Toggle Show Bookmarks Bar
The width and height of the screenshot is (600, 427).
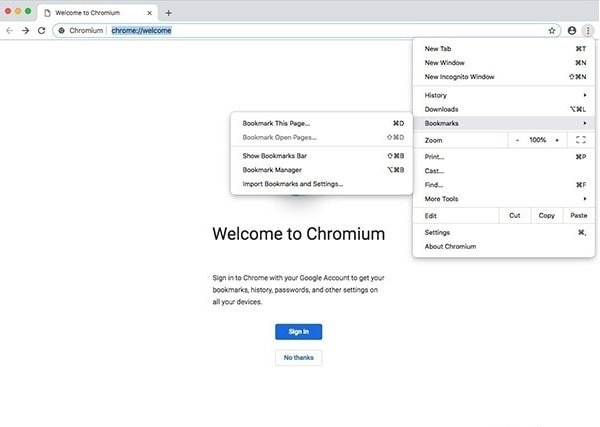[322, 156]
